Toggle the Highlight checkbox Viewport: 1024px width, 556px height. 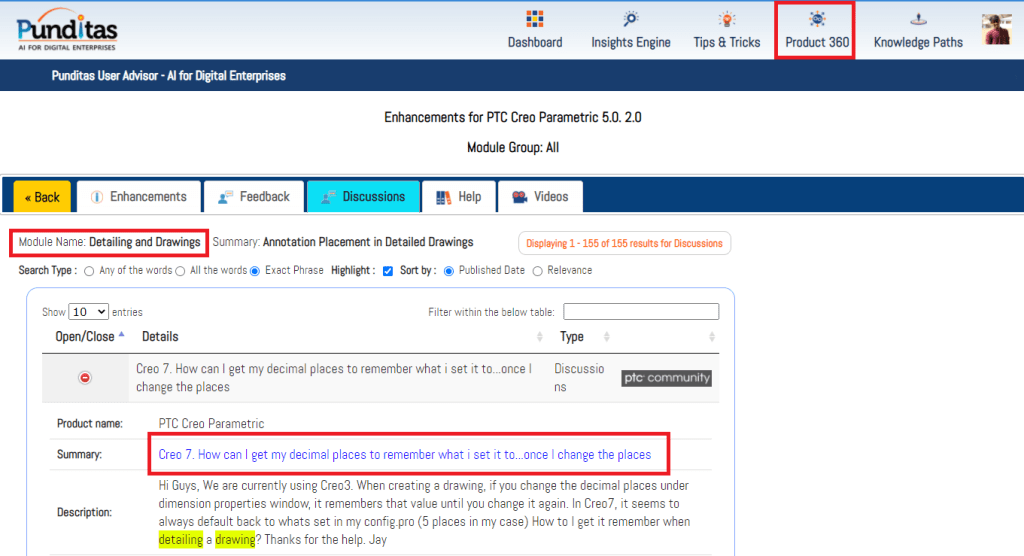pyautogui.click(x=388, y=271)
